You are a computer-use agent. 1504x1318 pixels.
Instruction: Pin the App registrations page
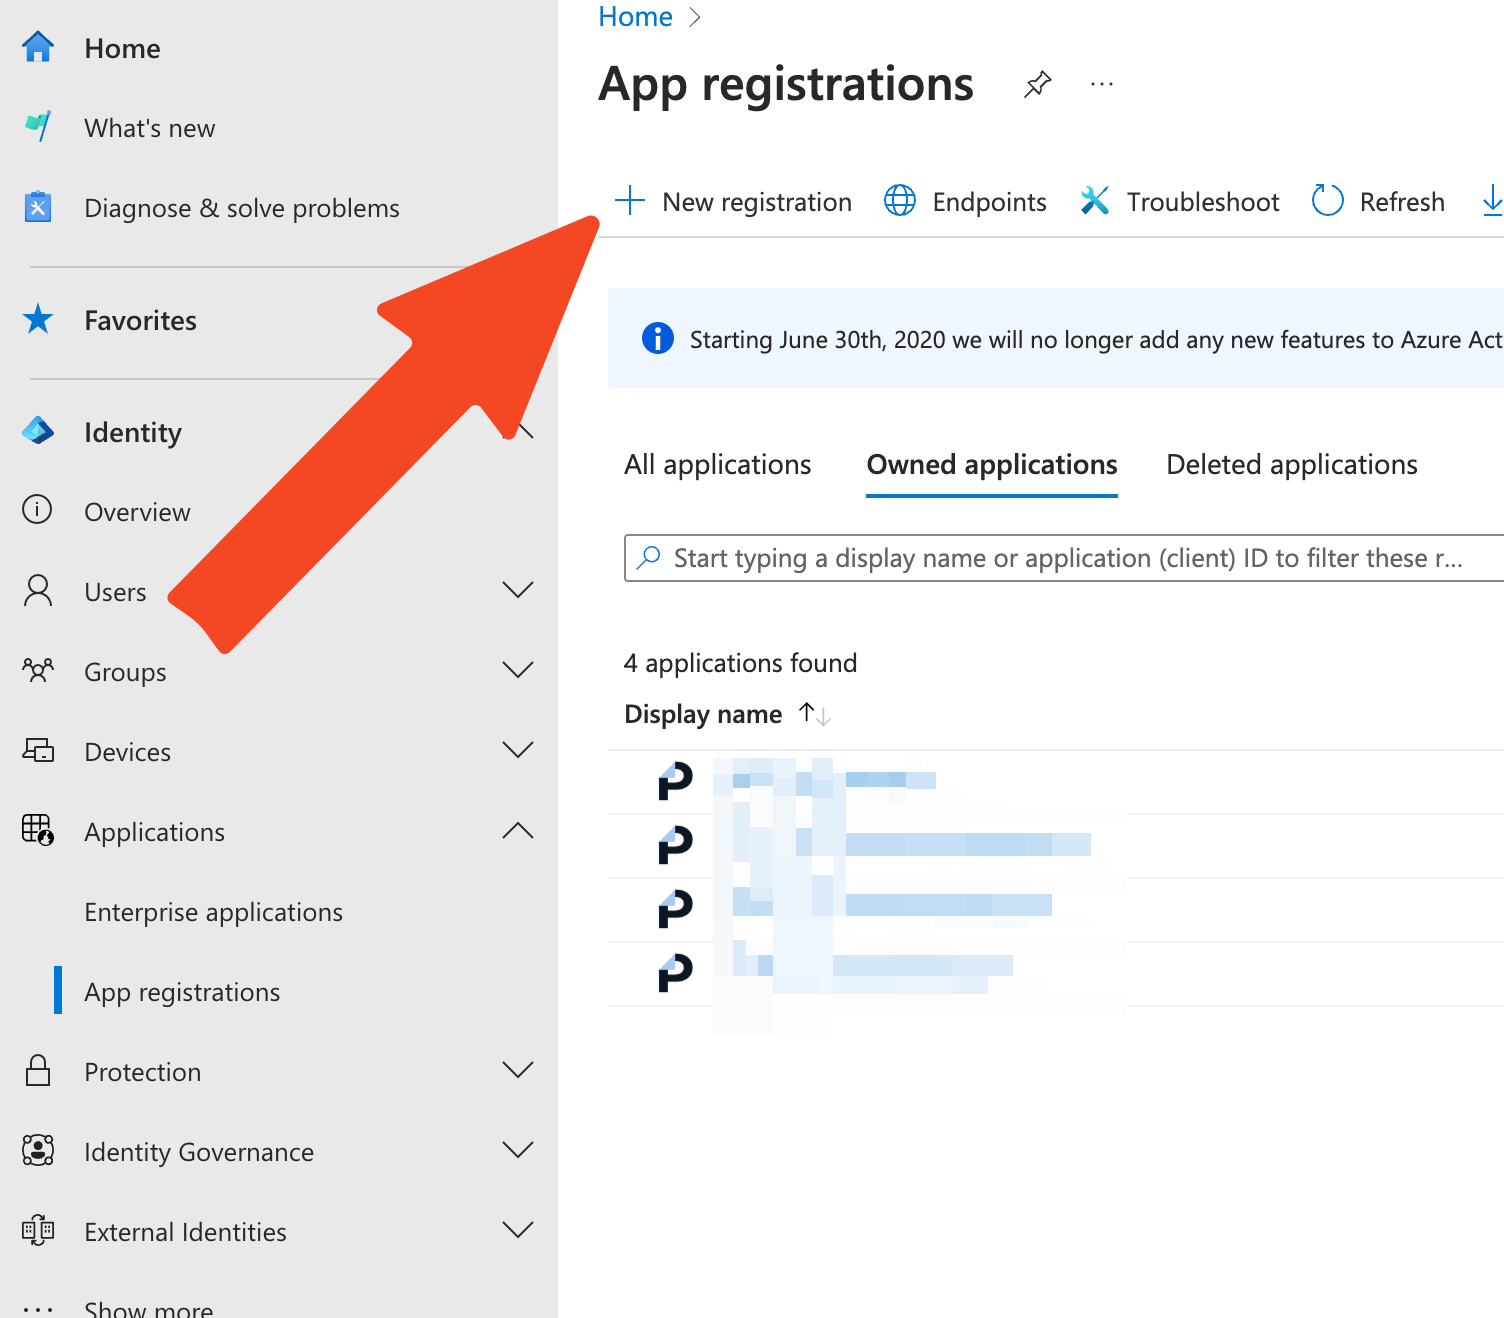click(x=1038, y=84)
